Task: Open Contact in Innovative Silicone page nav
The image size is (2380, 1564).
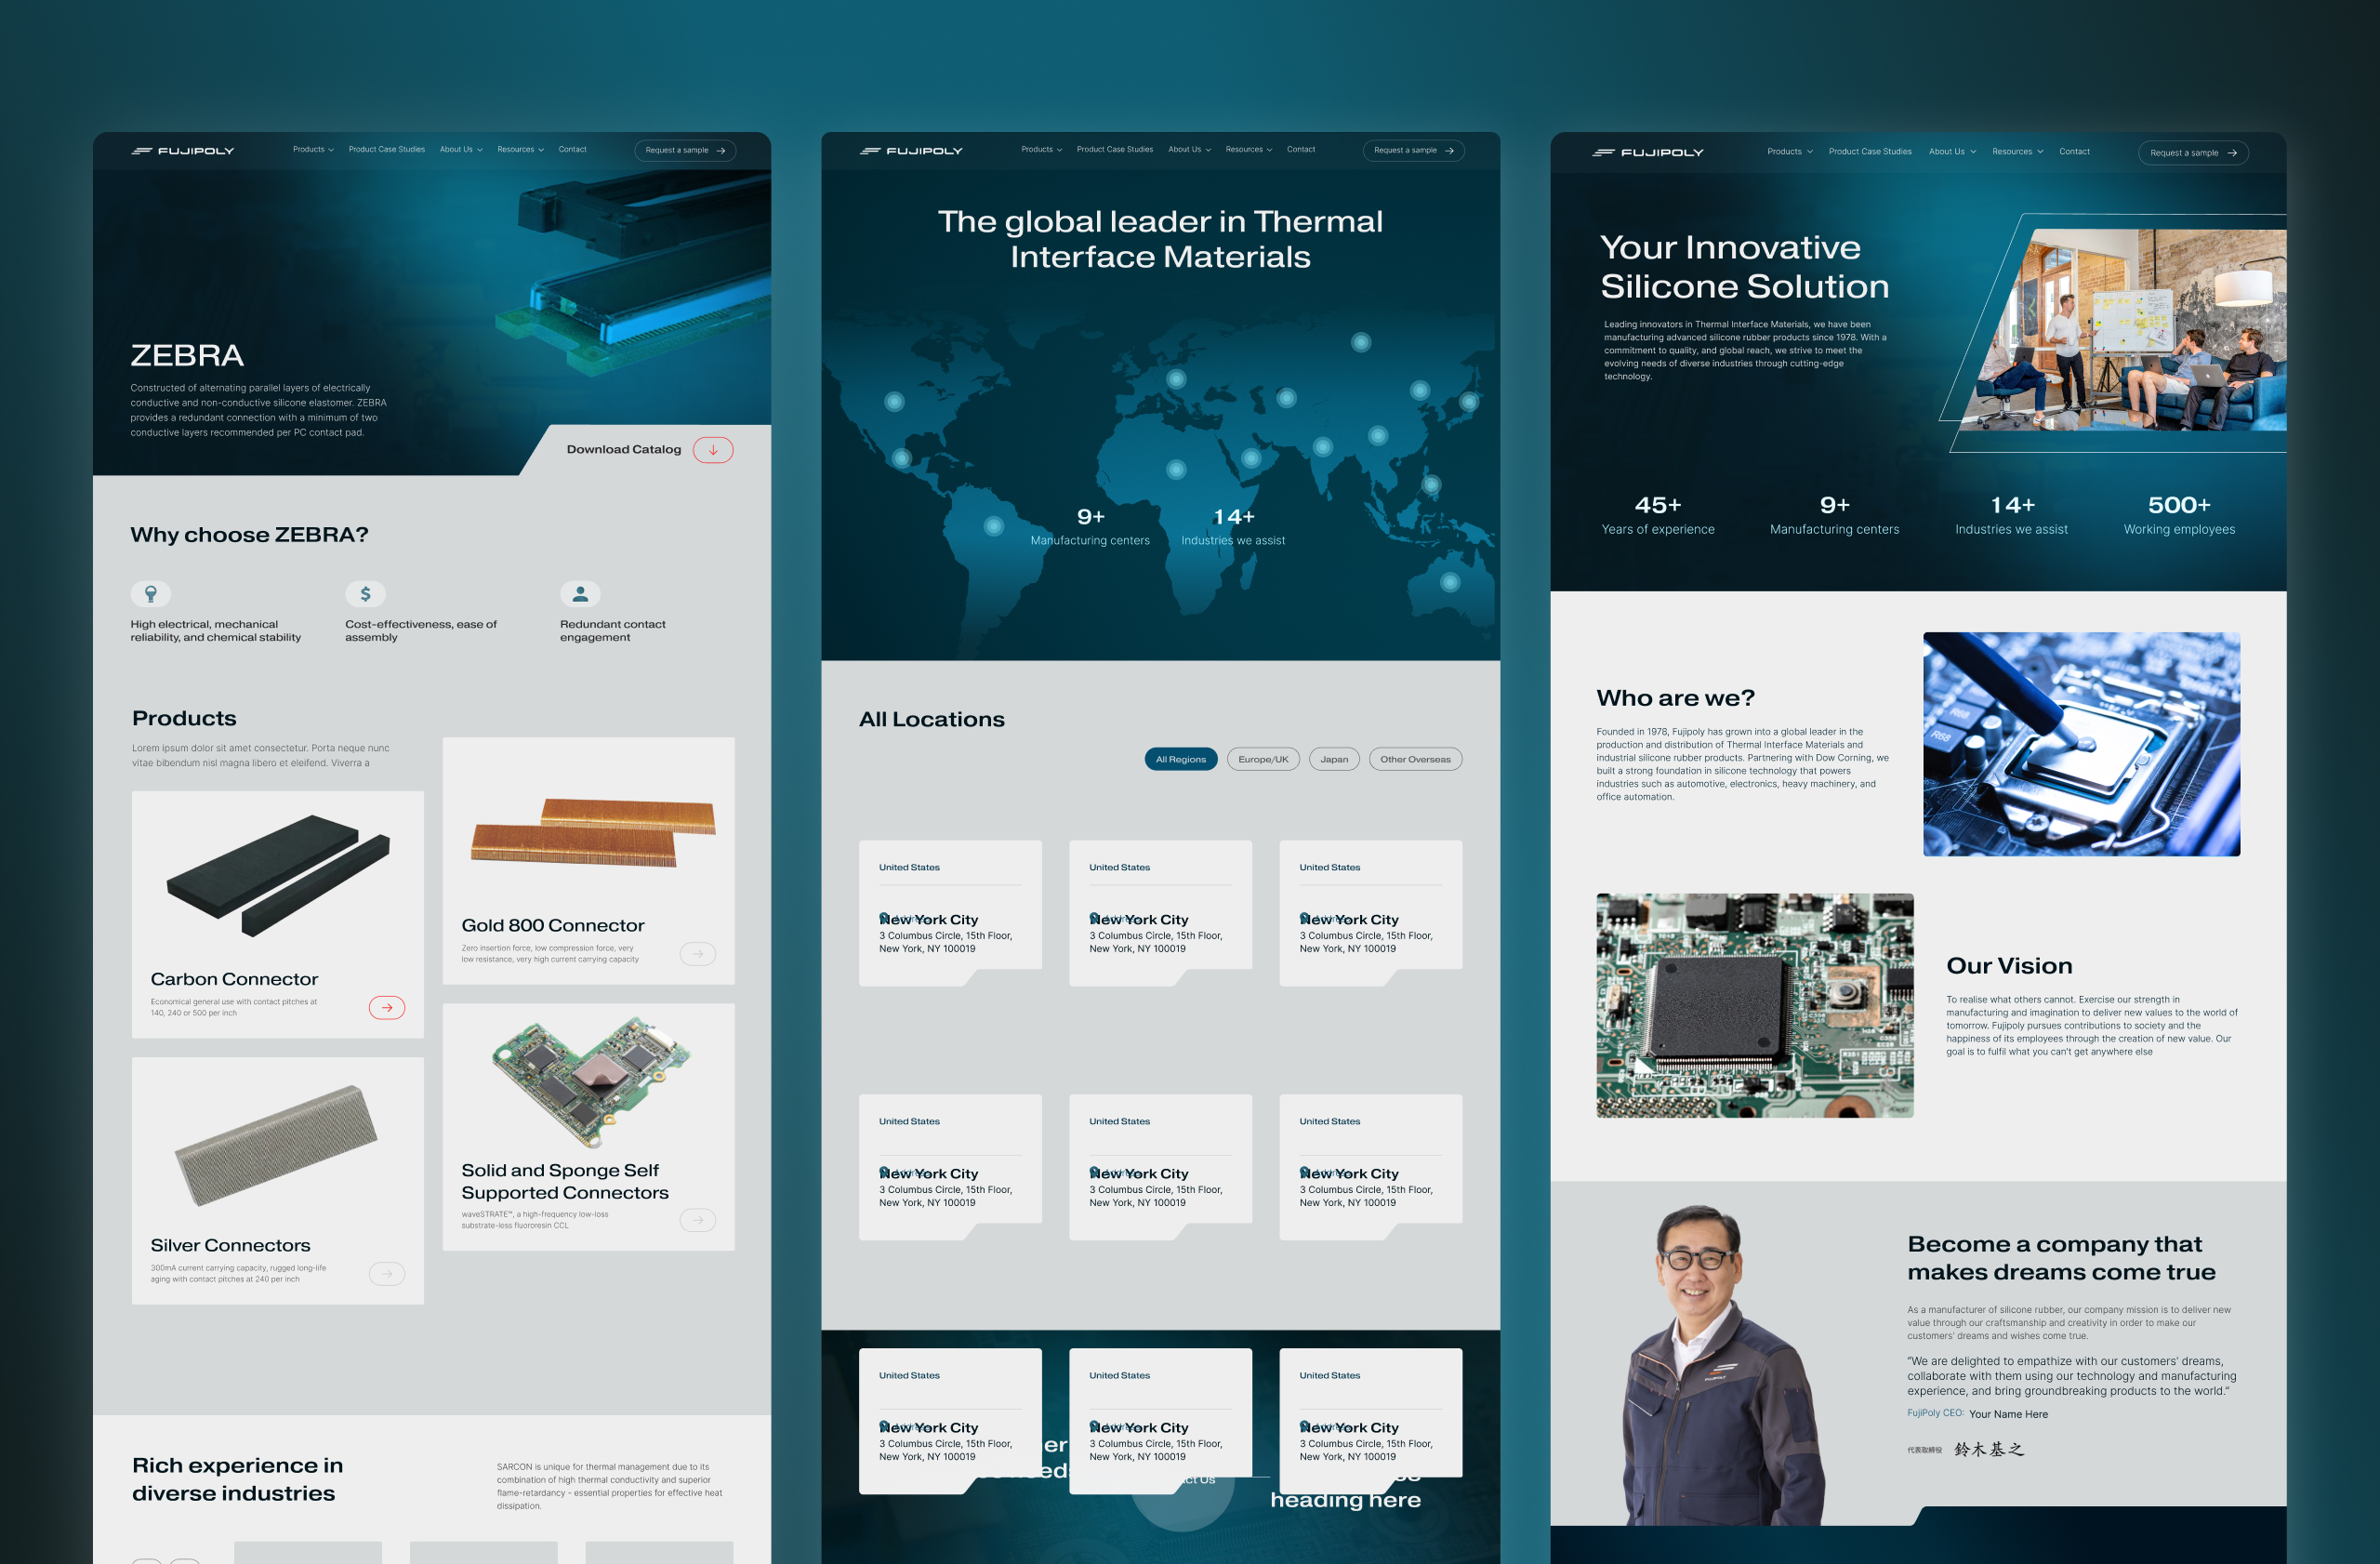Action: point(2074,152)
